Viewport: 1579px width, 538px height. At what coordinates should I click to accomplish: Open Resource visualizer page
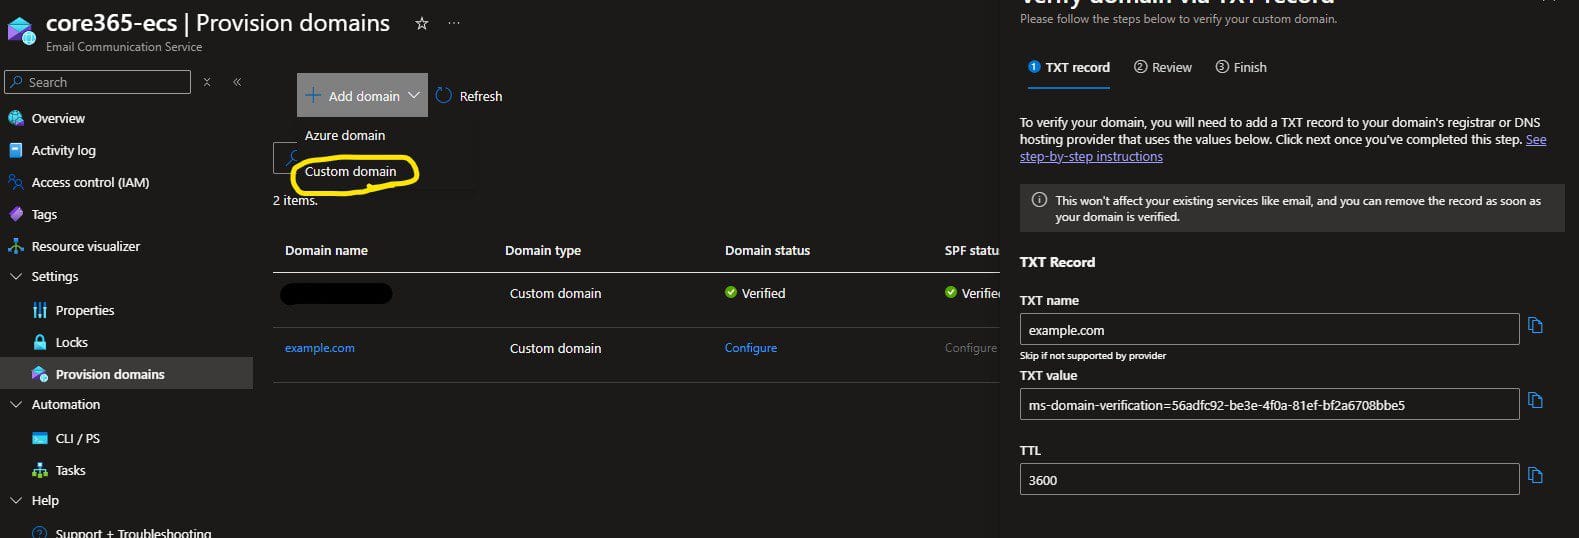pos(86,246)
